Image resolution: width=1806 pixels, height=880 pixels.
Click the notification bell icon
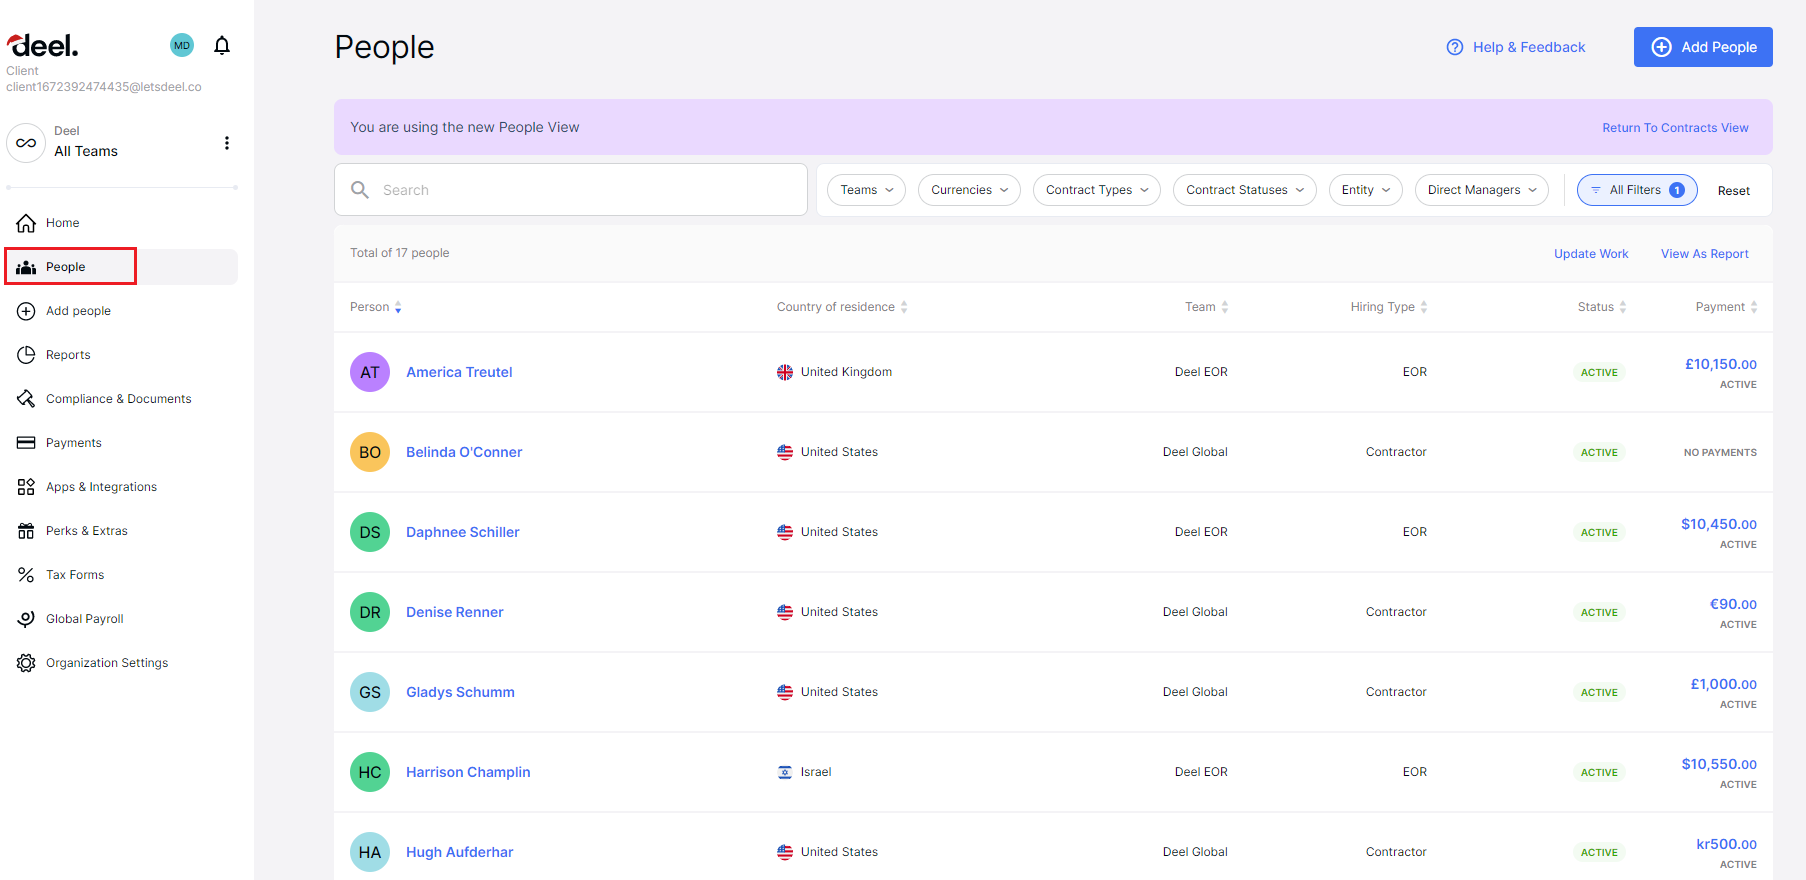222,45
